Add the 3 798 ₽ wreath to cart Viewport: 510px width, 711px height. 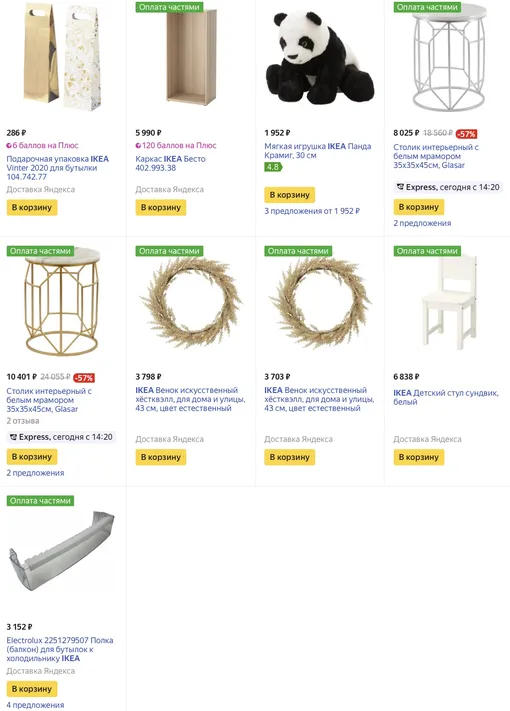tap(160, 457)
